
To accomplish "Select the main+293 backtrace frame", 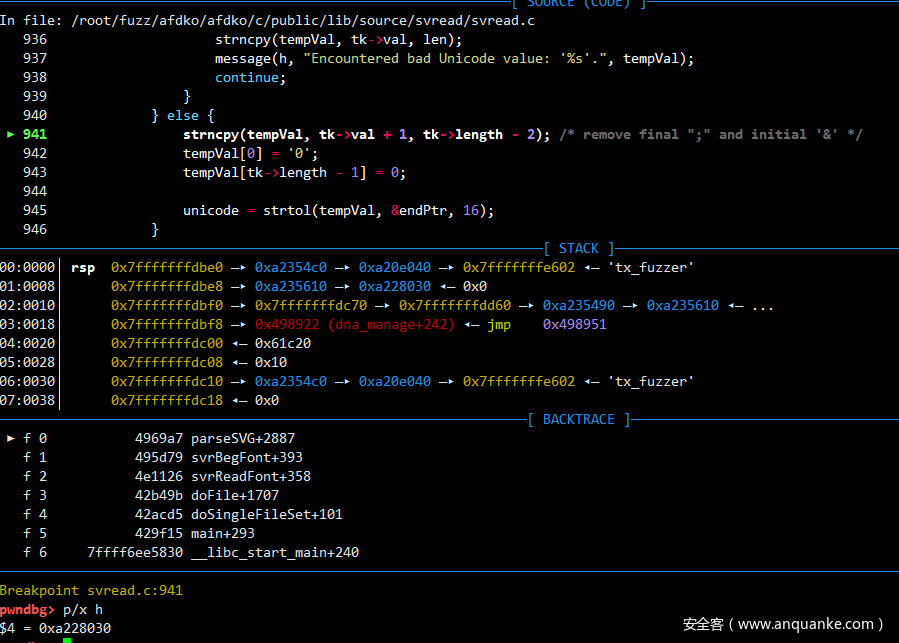I will point(223,533).
